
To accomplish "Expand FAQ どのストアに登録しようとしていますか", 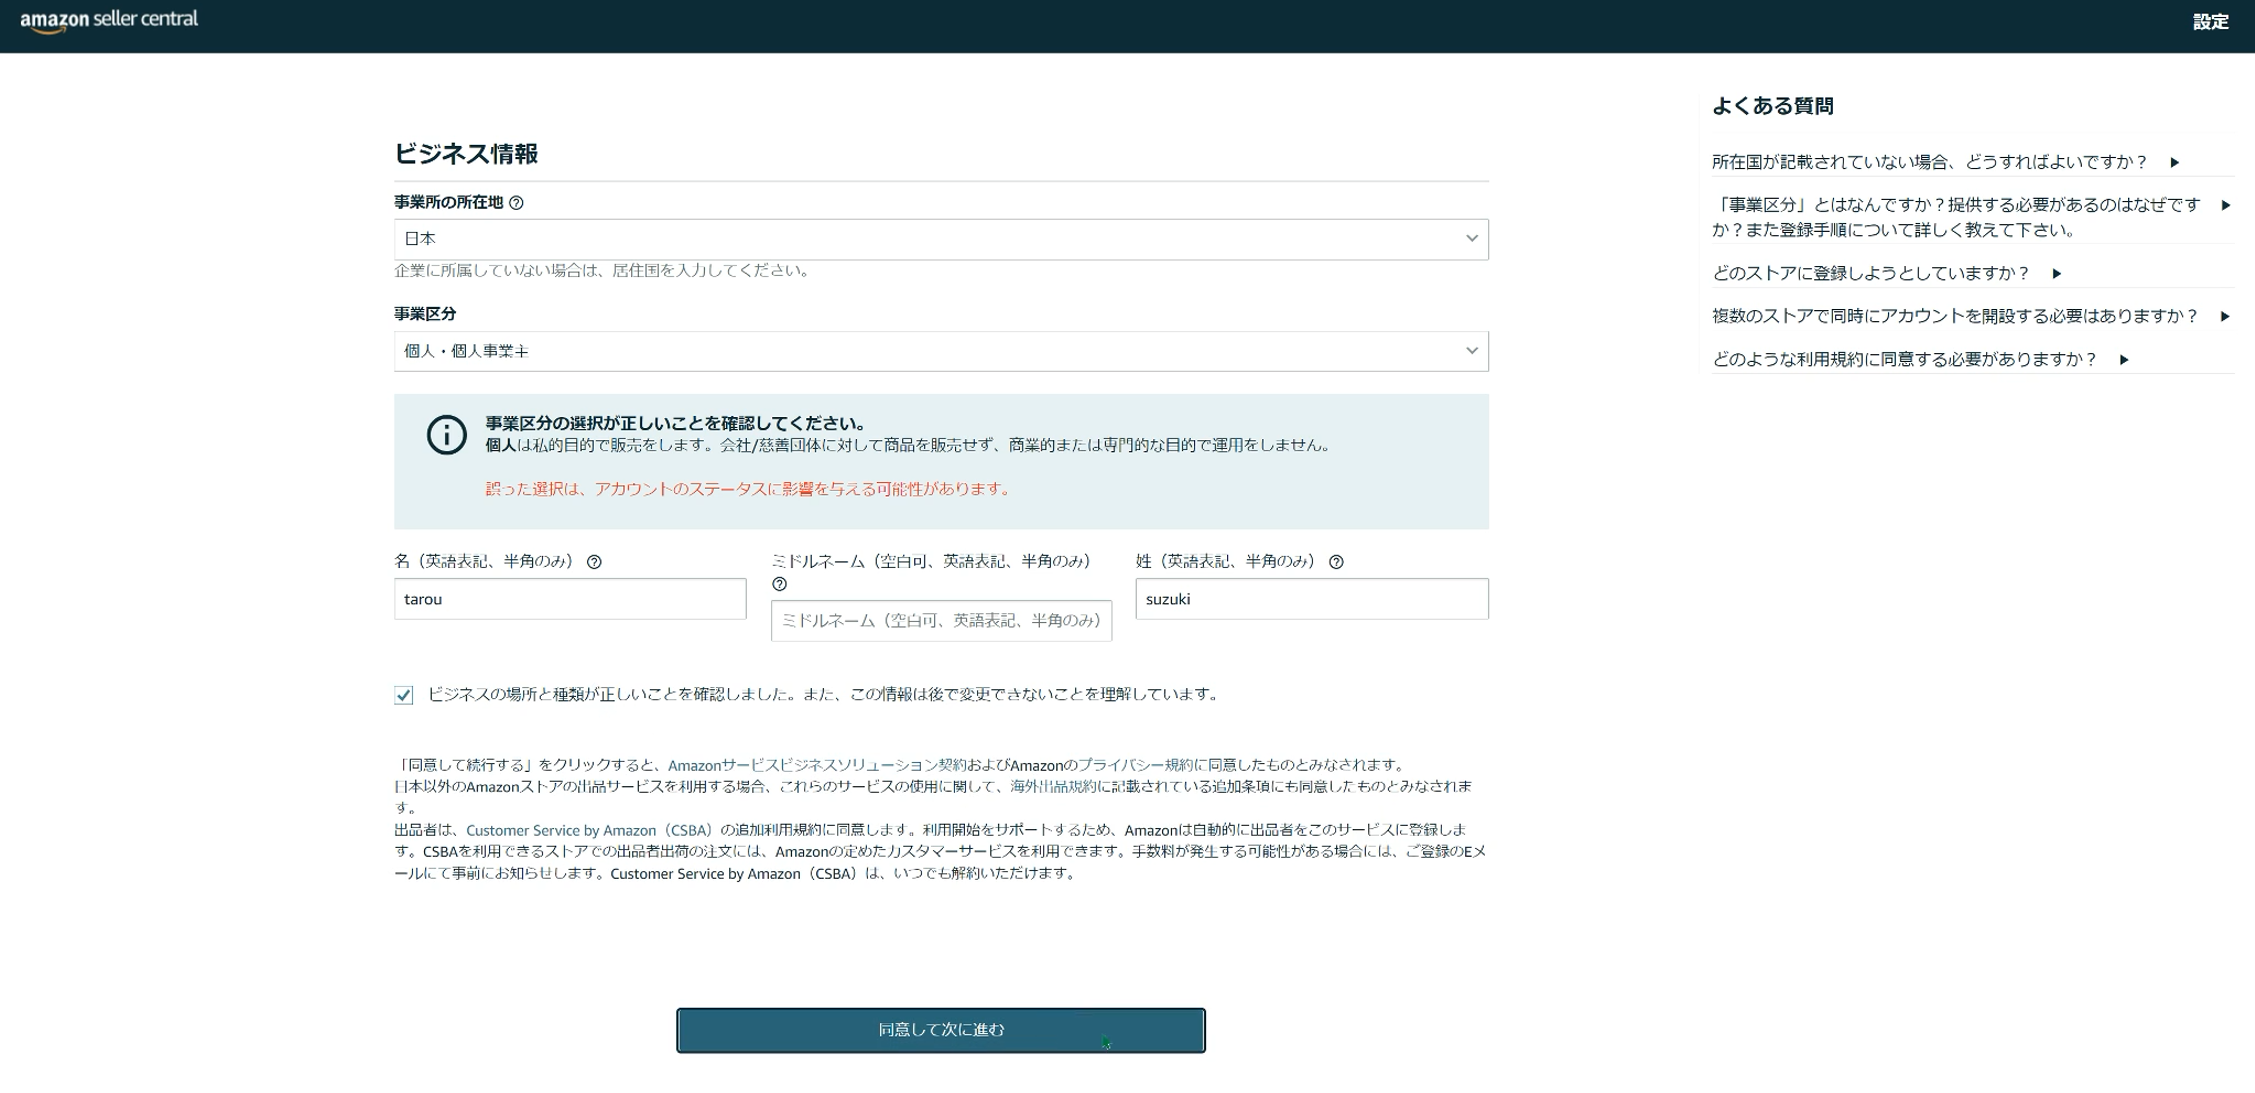I will pyautogui.click(x=1886, y=273).
